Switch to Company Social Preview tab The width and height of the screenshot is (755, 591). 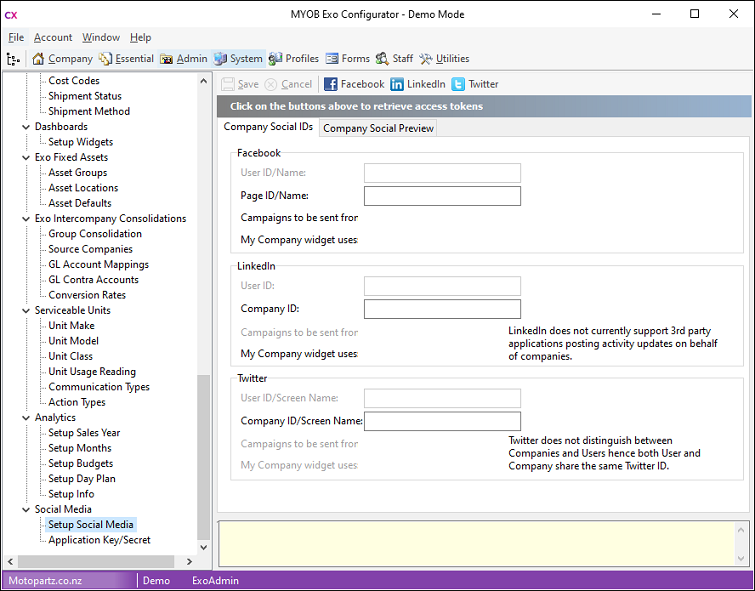(x=378, y=128)
